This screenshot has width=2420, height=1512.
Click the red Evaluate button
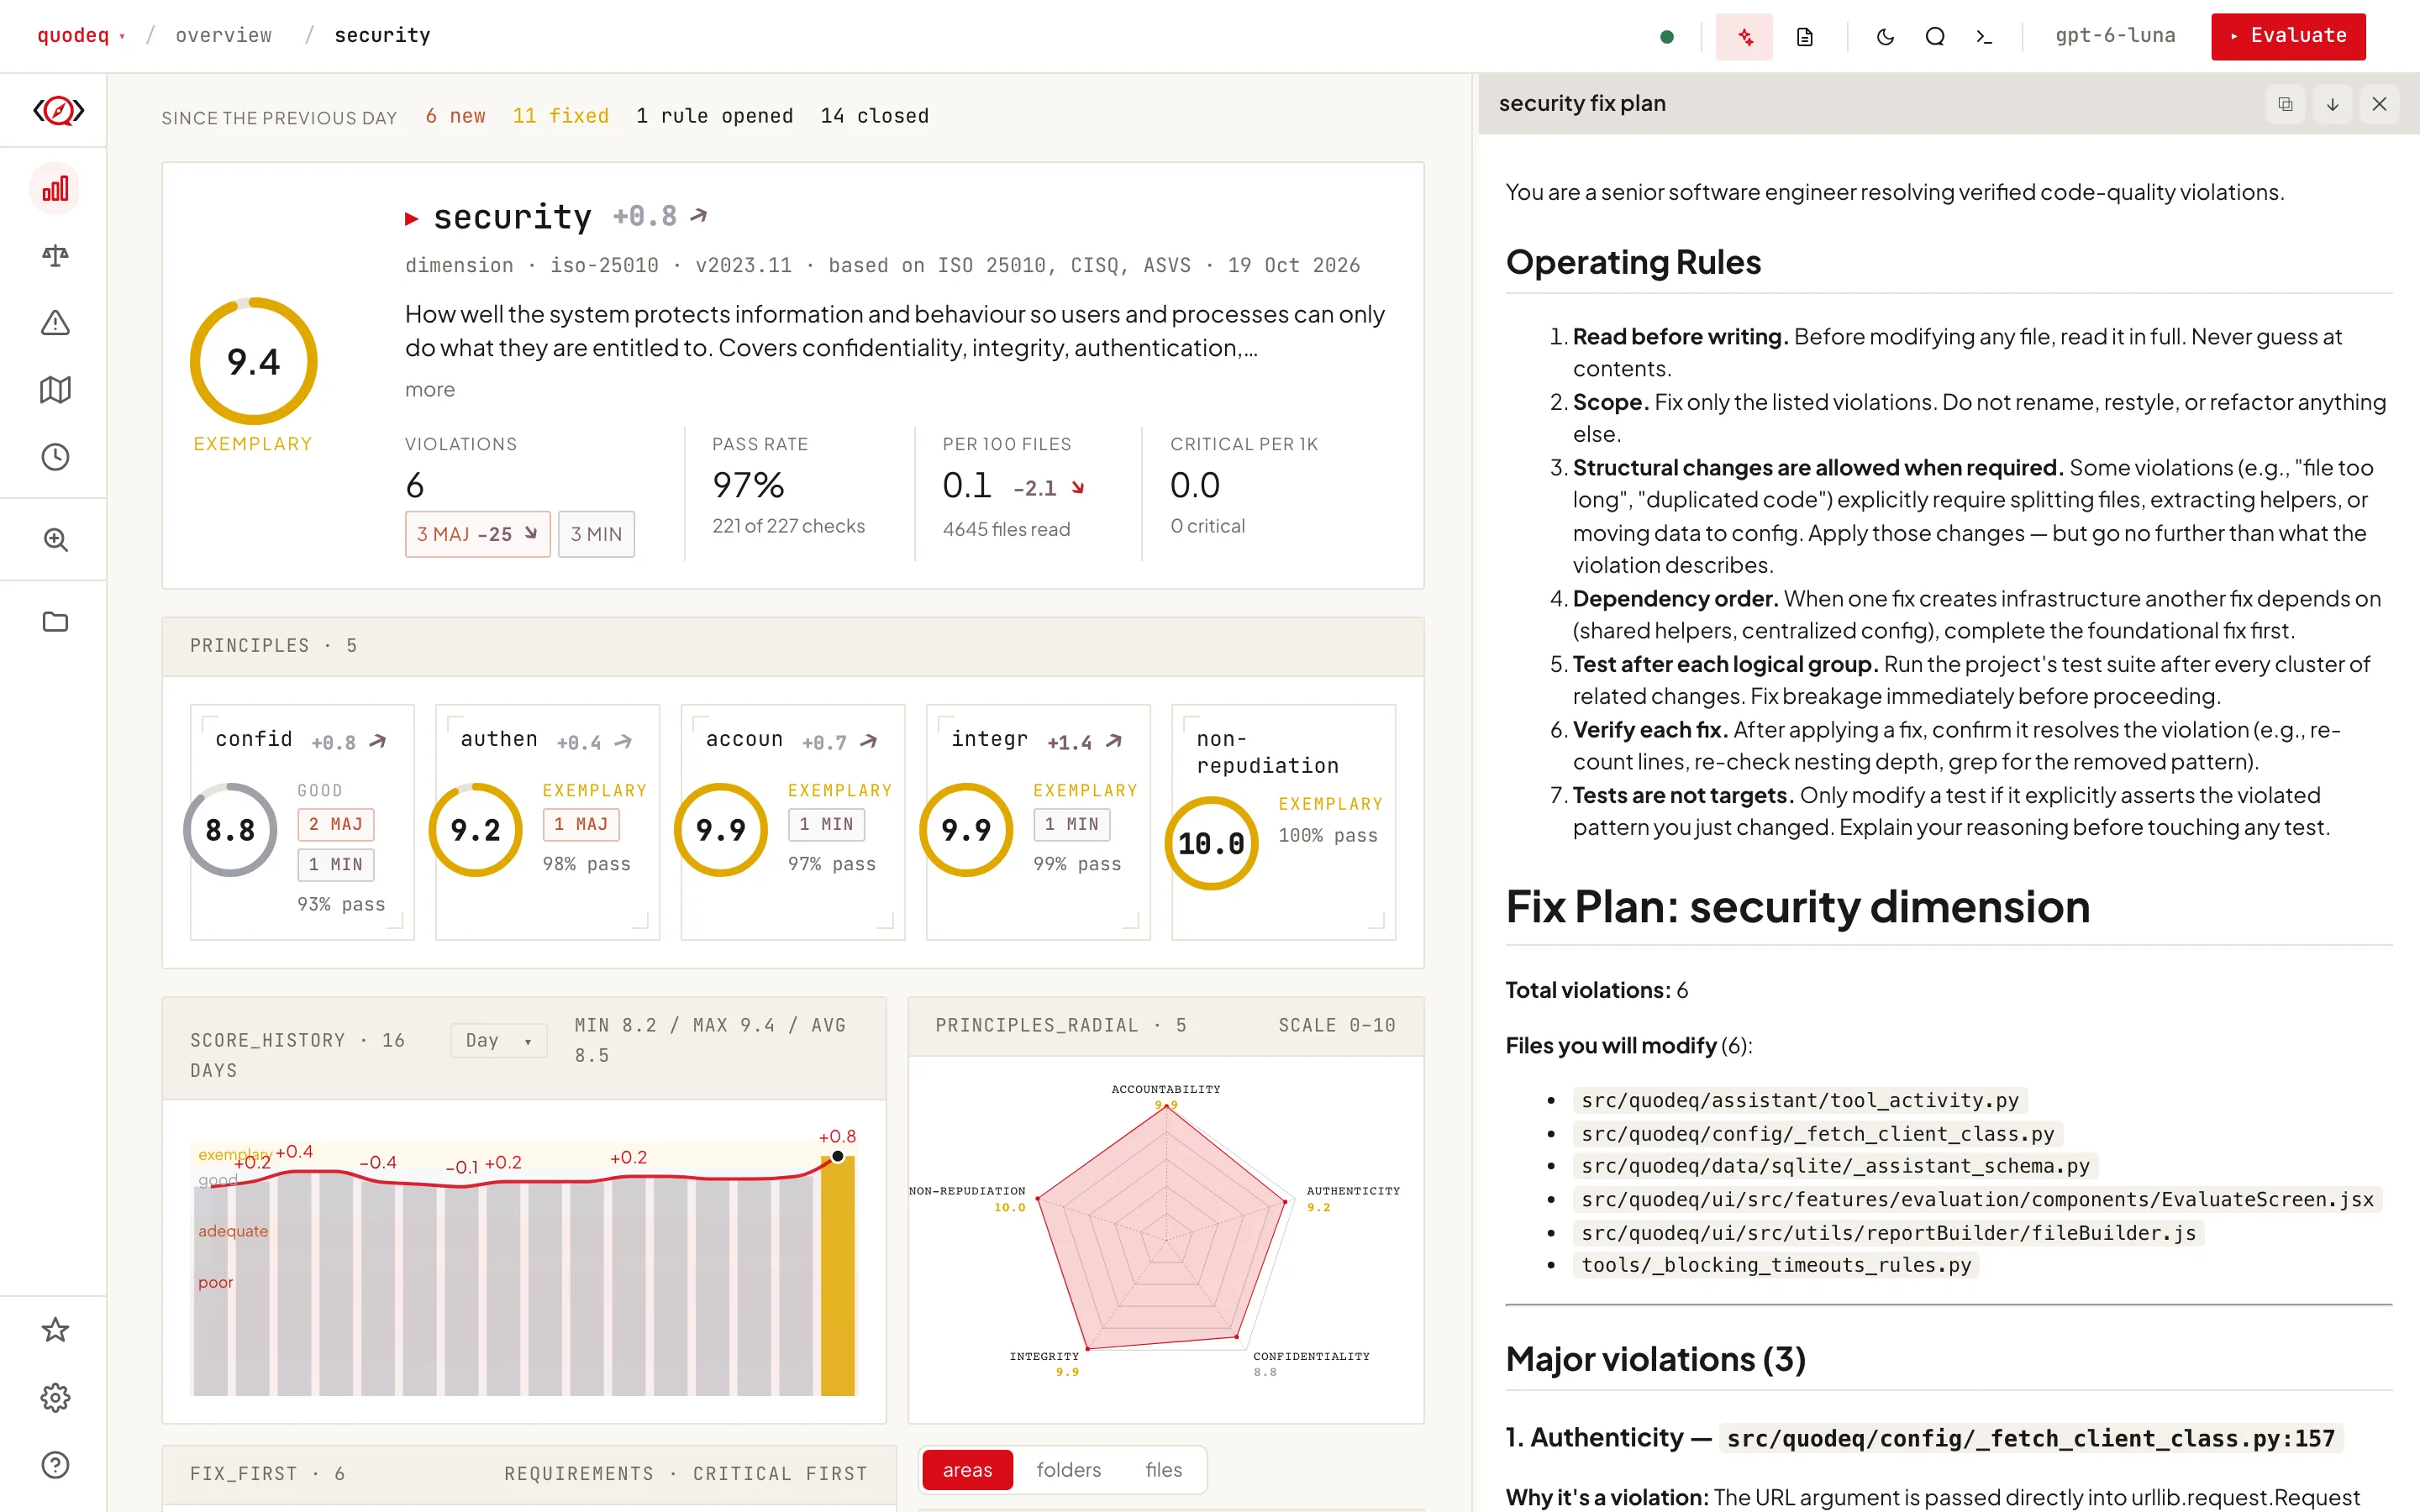[2288, 36]
